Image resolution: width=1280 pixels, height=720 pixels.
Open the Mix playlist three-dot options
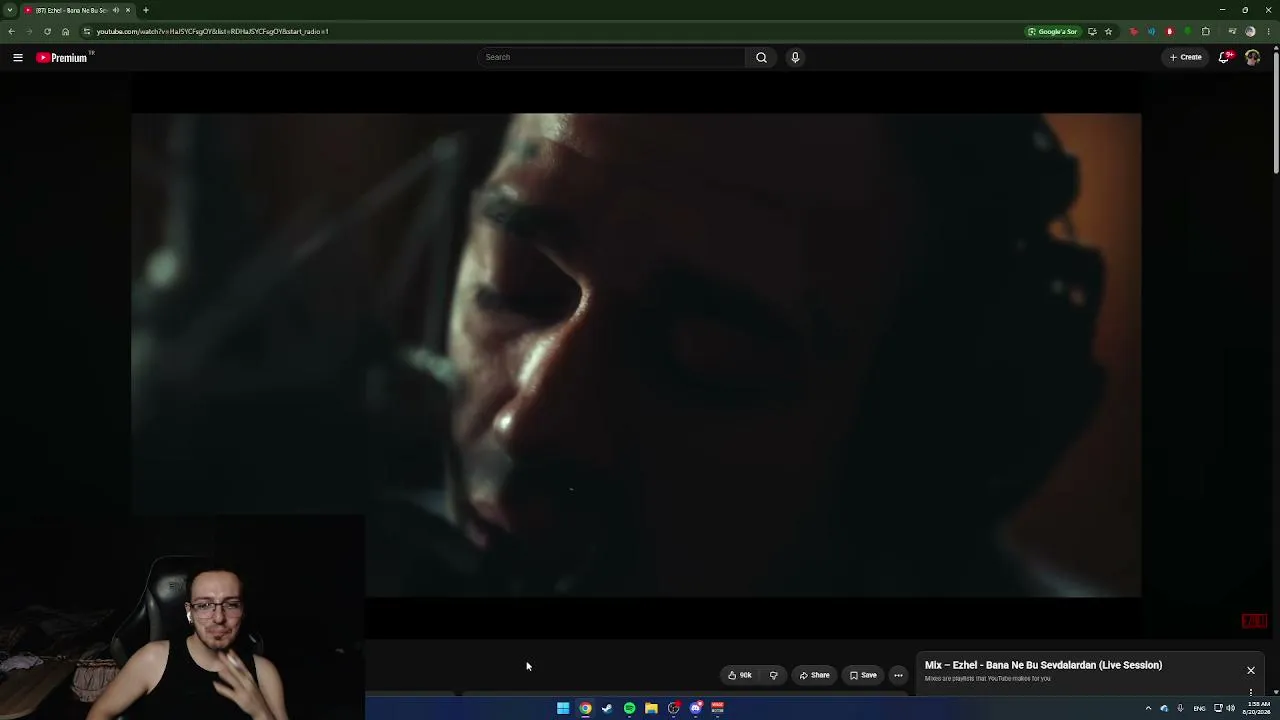click(x=1250, y=692)
